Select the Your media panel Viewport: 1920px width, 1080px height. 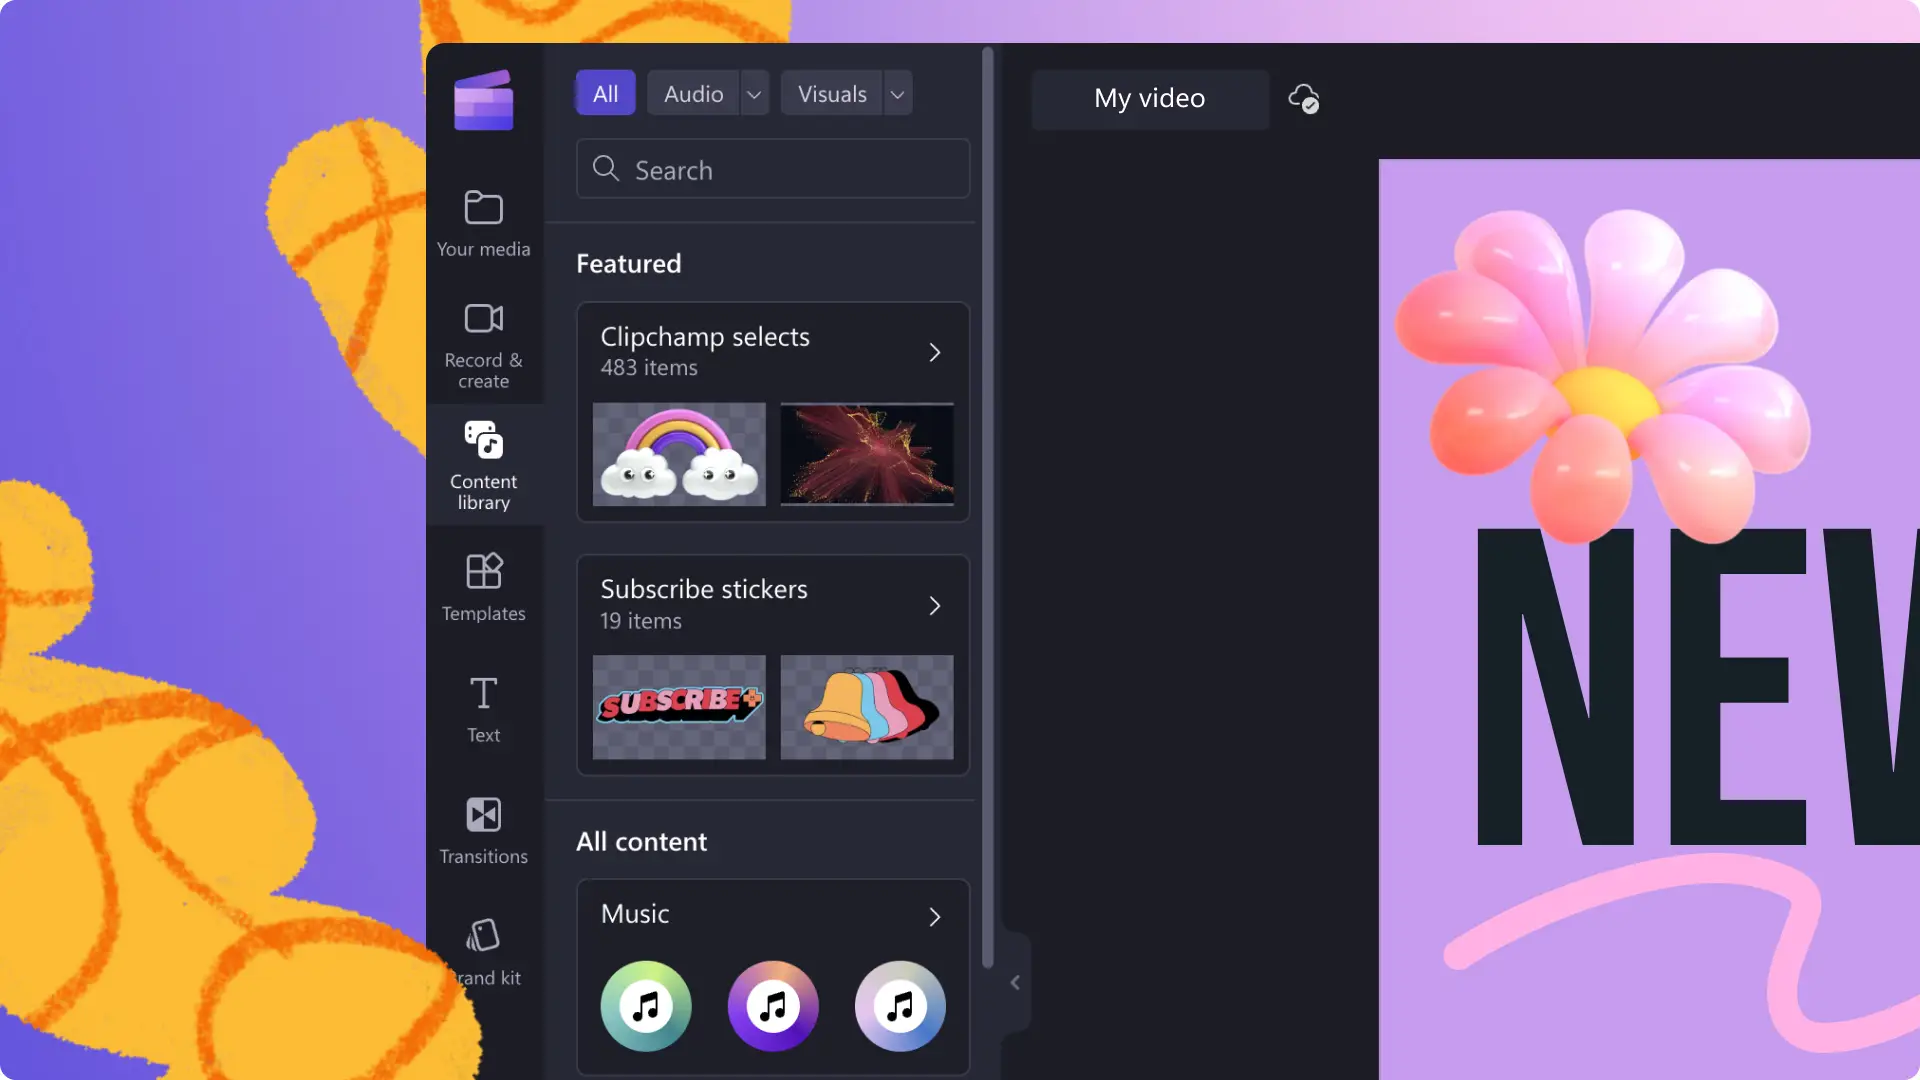pyautogui.click(x=483, y=220)
